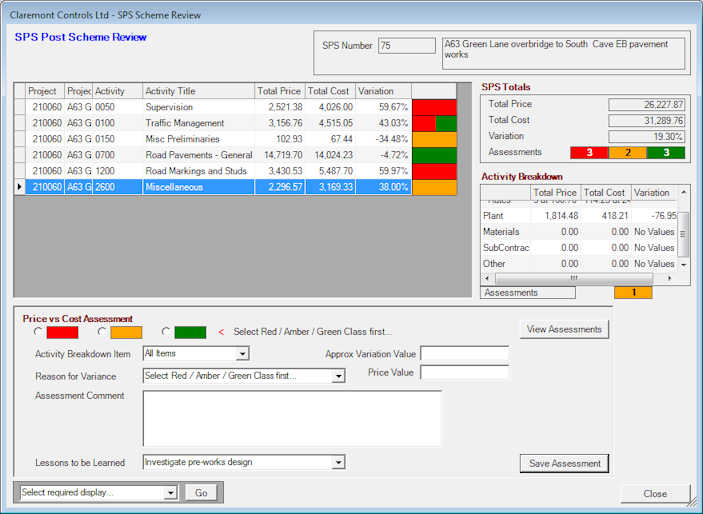The image size is (703, 514).
Task: Click the amber swatch on Misc Preliminaries row
Action: 434,139
